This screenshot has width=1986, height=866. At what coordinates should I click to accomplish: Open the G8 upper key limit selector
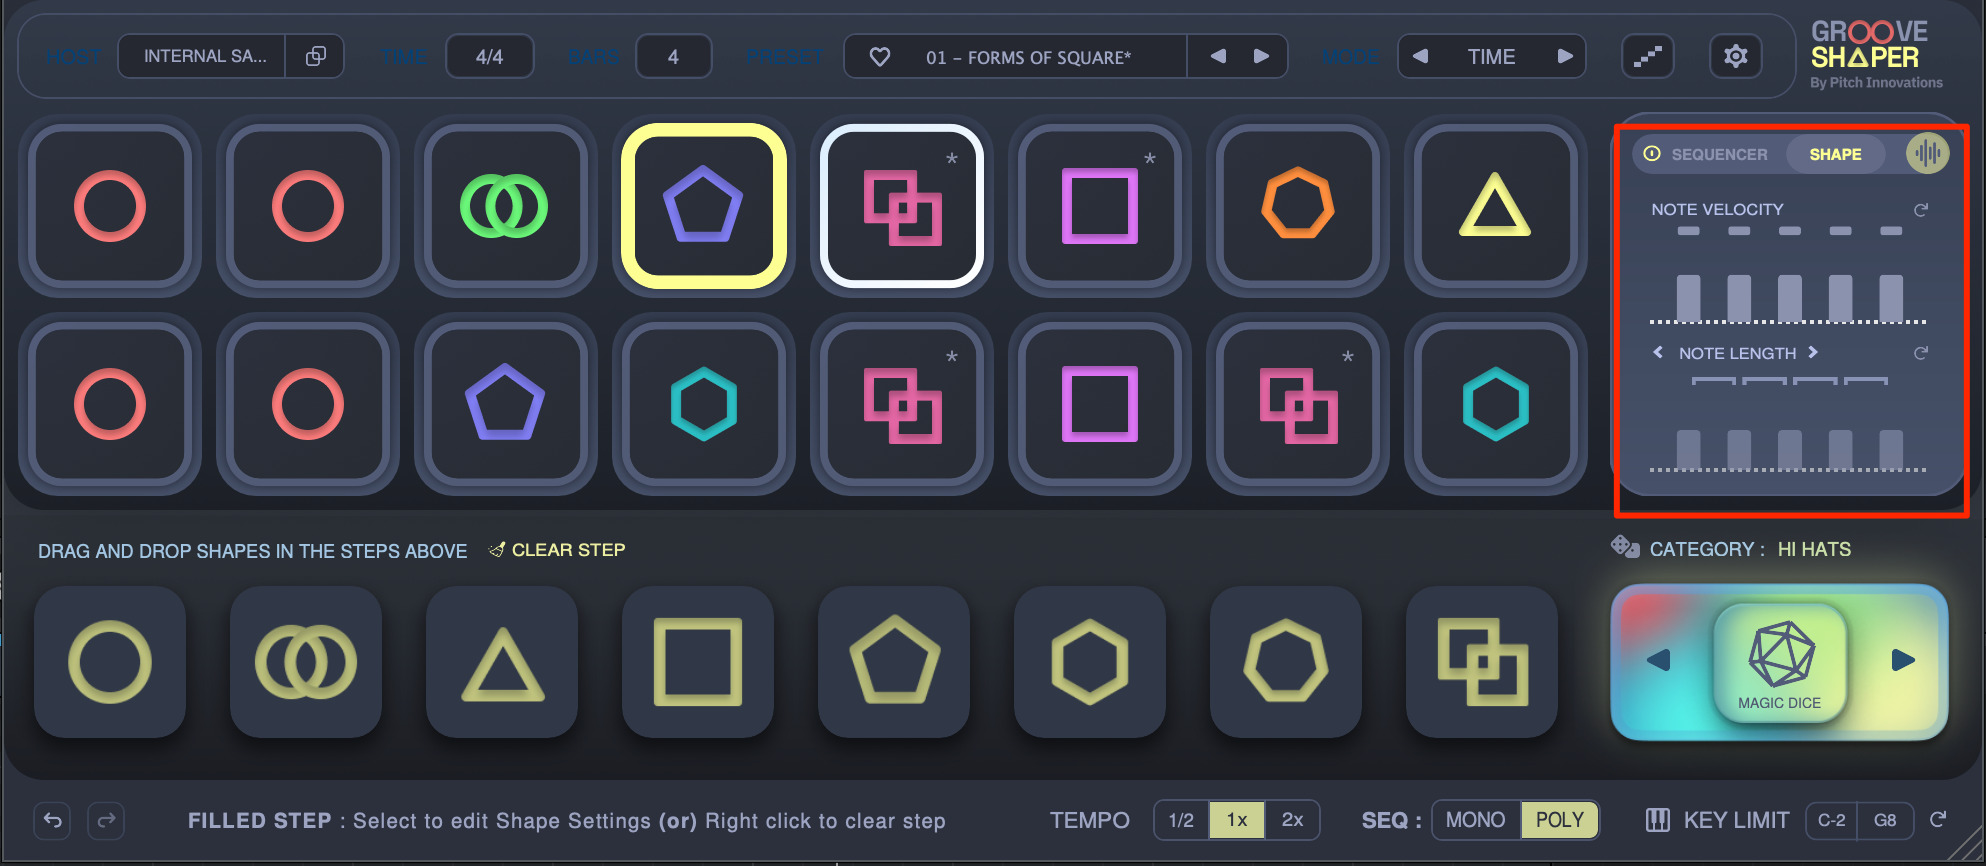pyautogui.click(x=1885, y=820)
